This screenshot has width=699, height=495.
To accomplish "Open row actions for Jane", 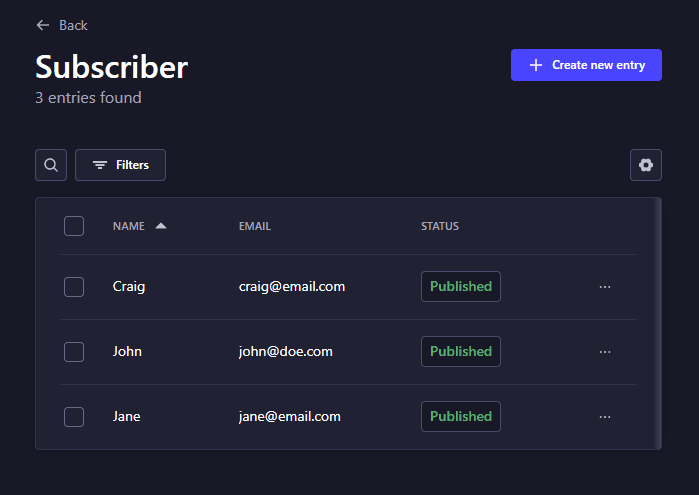I will click(605, 417).
